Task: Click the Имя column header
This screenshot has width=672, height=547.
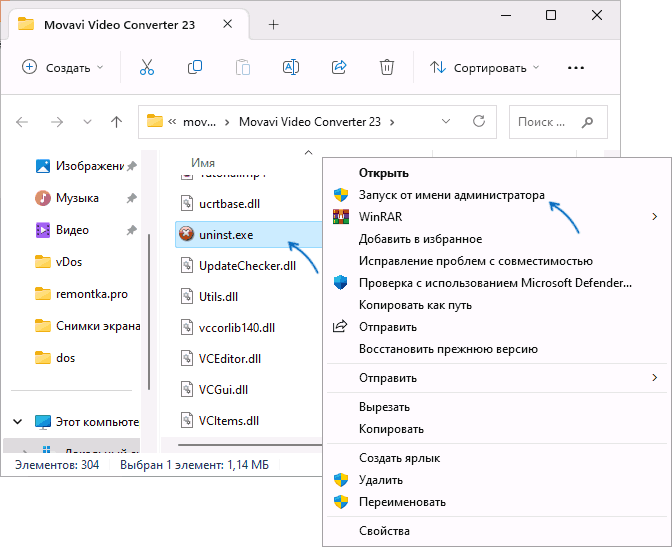Action: [x=203, y=163]
